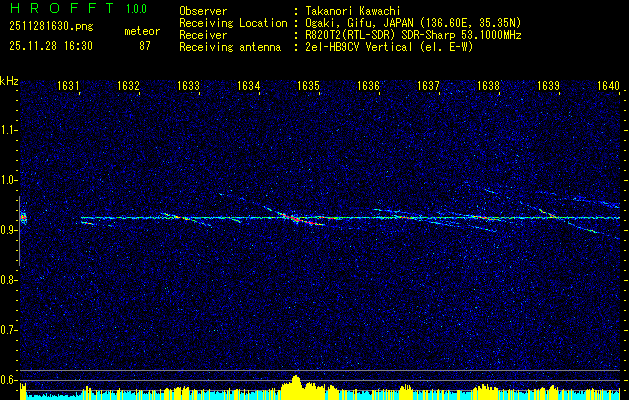Click the Receiver label

(203, 35)
